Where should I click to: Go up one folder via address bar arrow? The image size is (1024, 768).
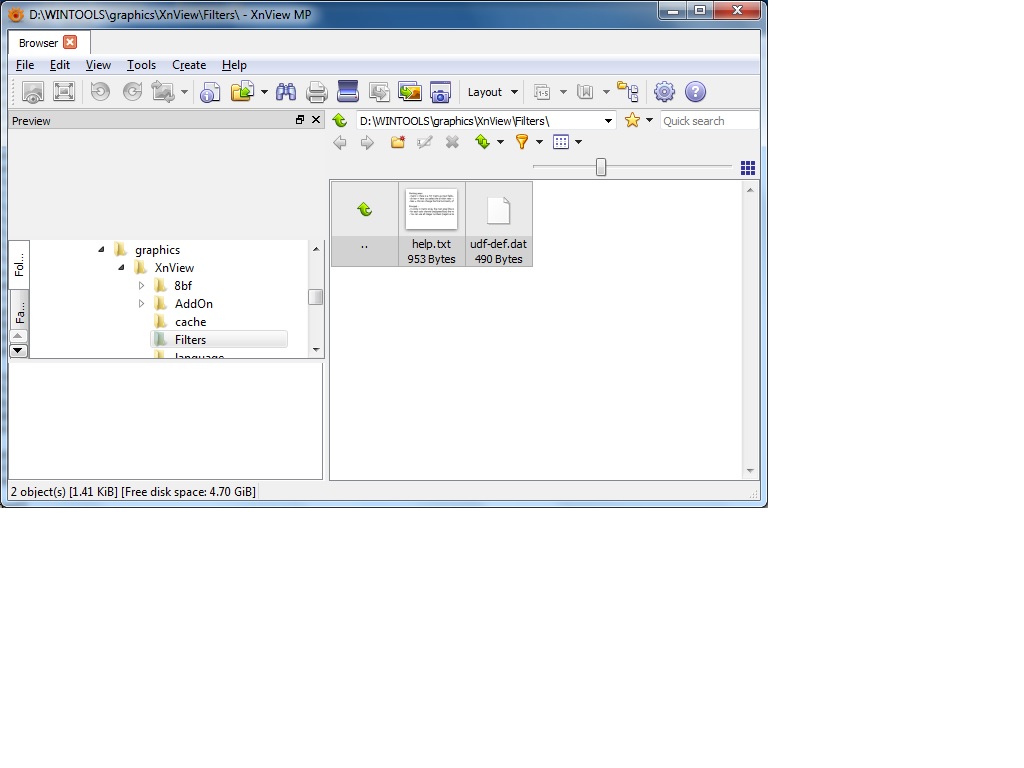point(340,120)
